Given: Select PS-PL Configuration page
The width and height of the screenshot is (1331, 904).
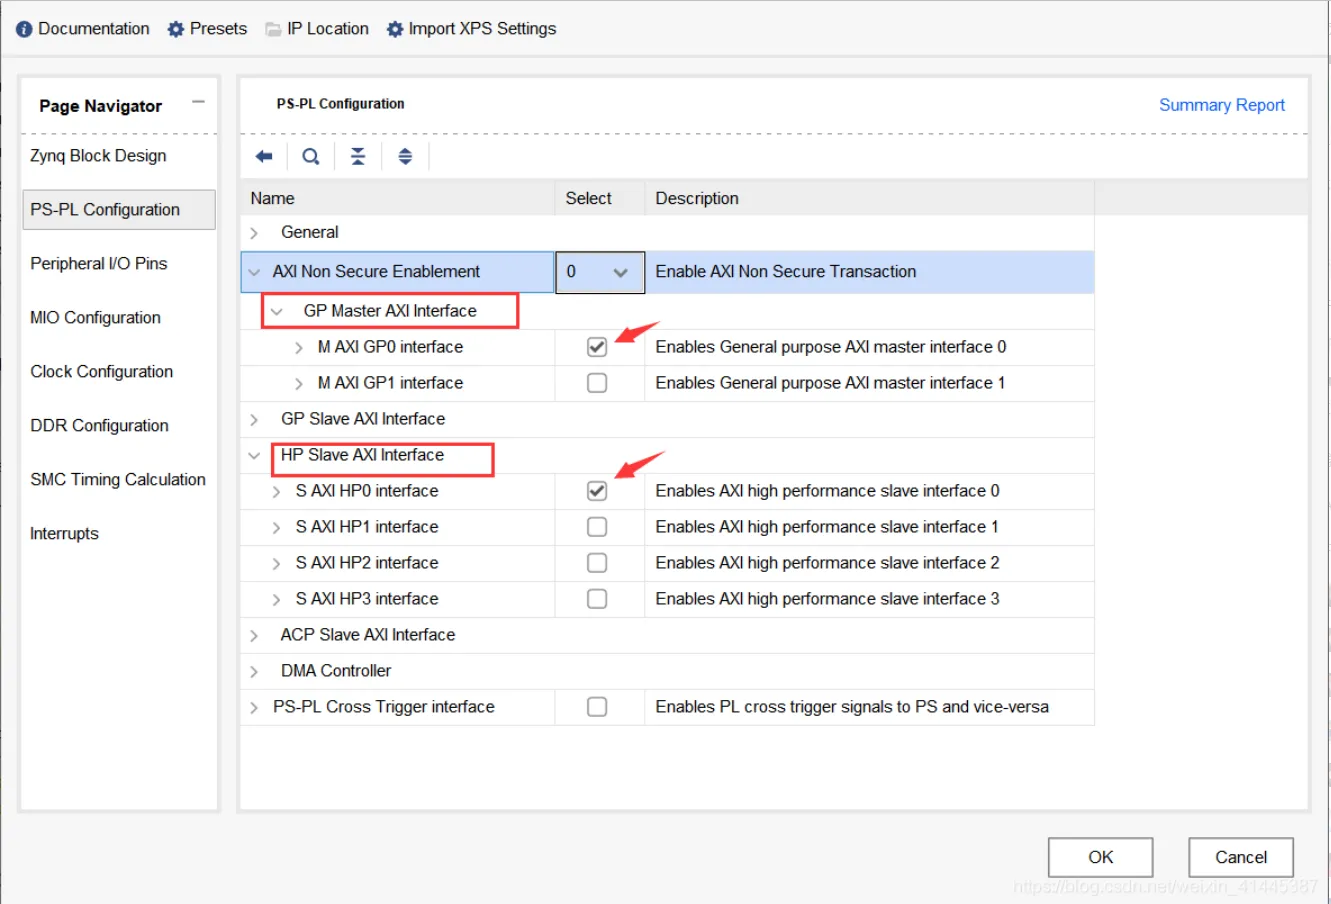Looking at the screenshot, I should click(x=119, y=210).
